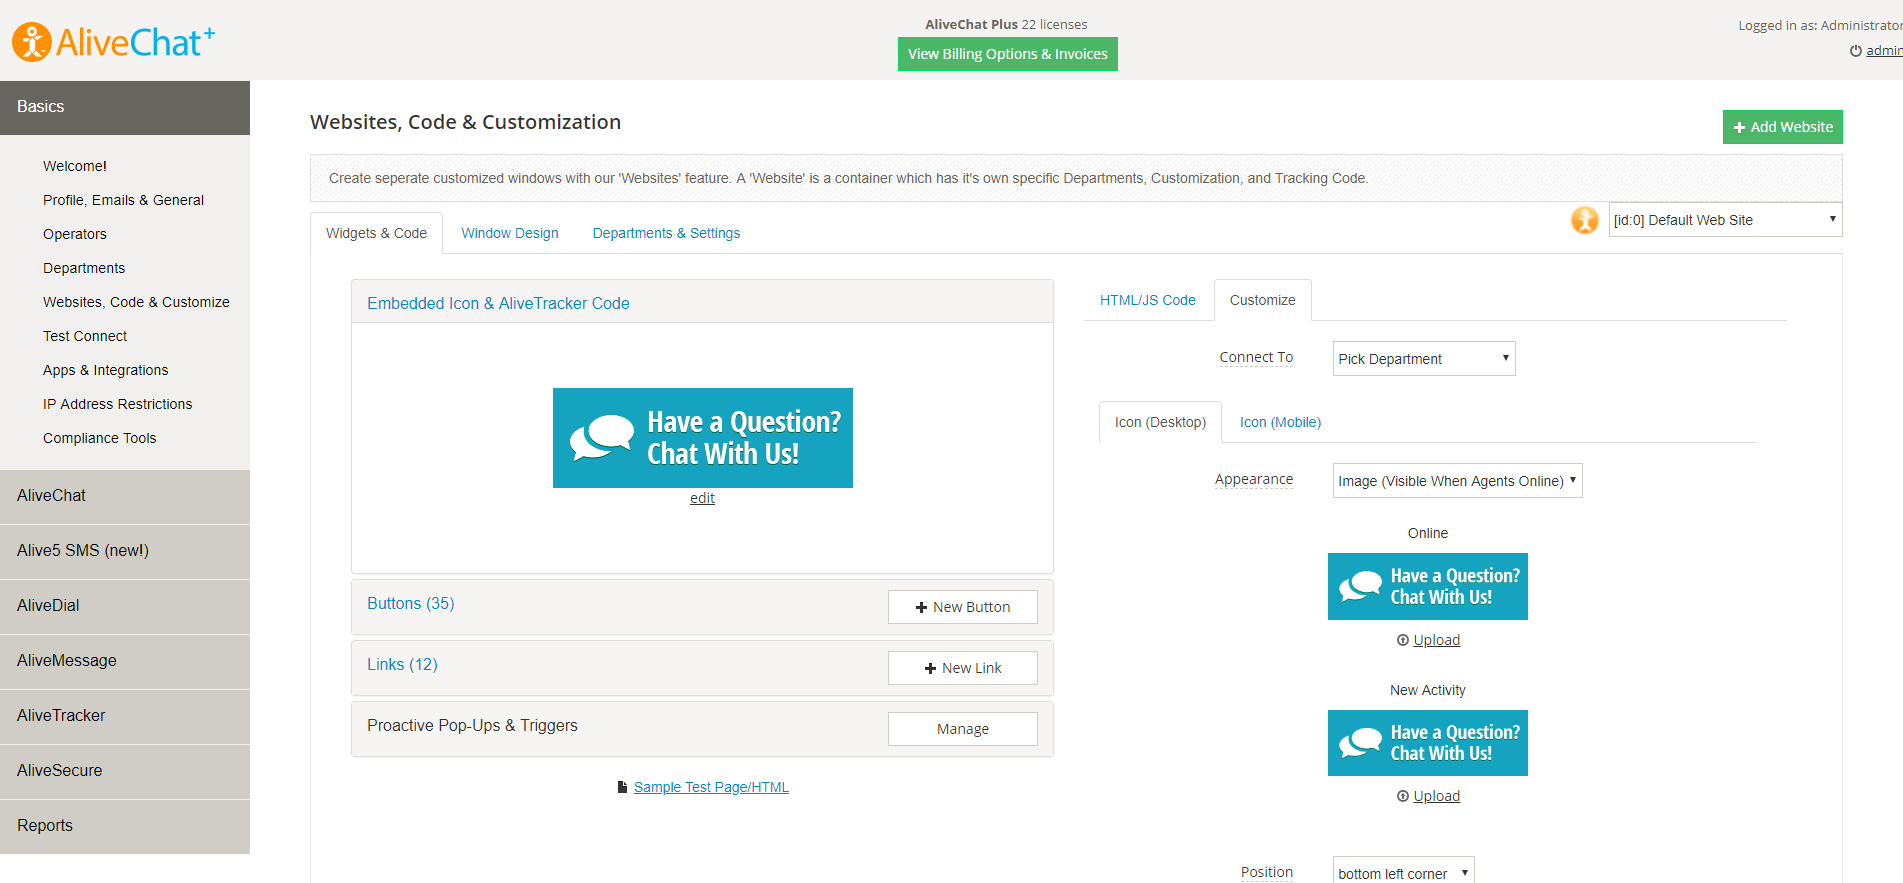Click the Proactive Pop-Ups & Triggers heading
This screenshot has width=1903, height=883.
click(472, 725)
